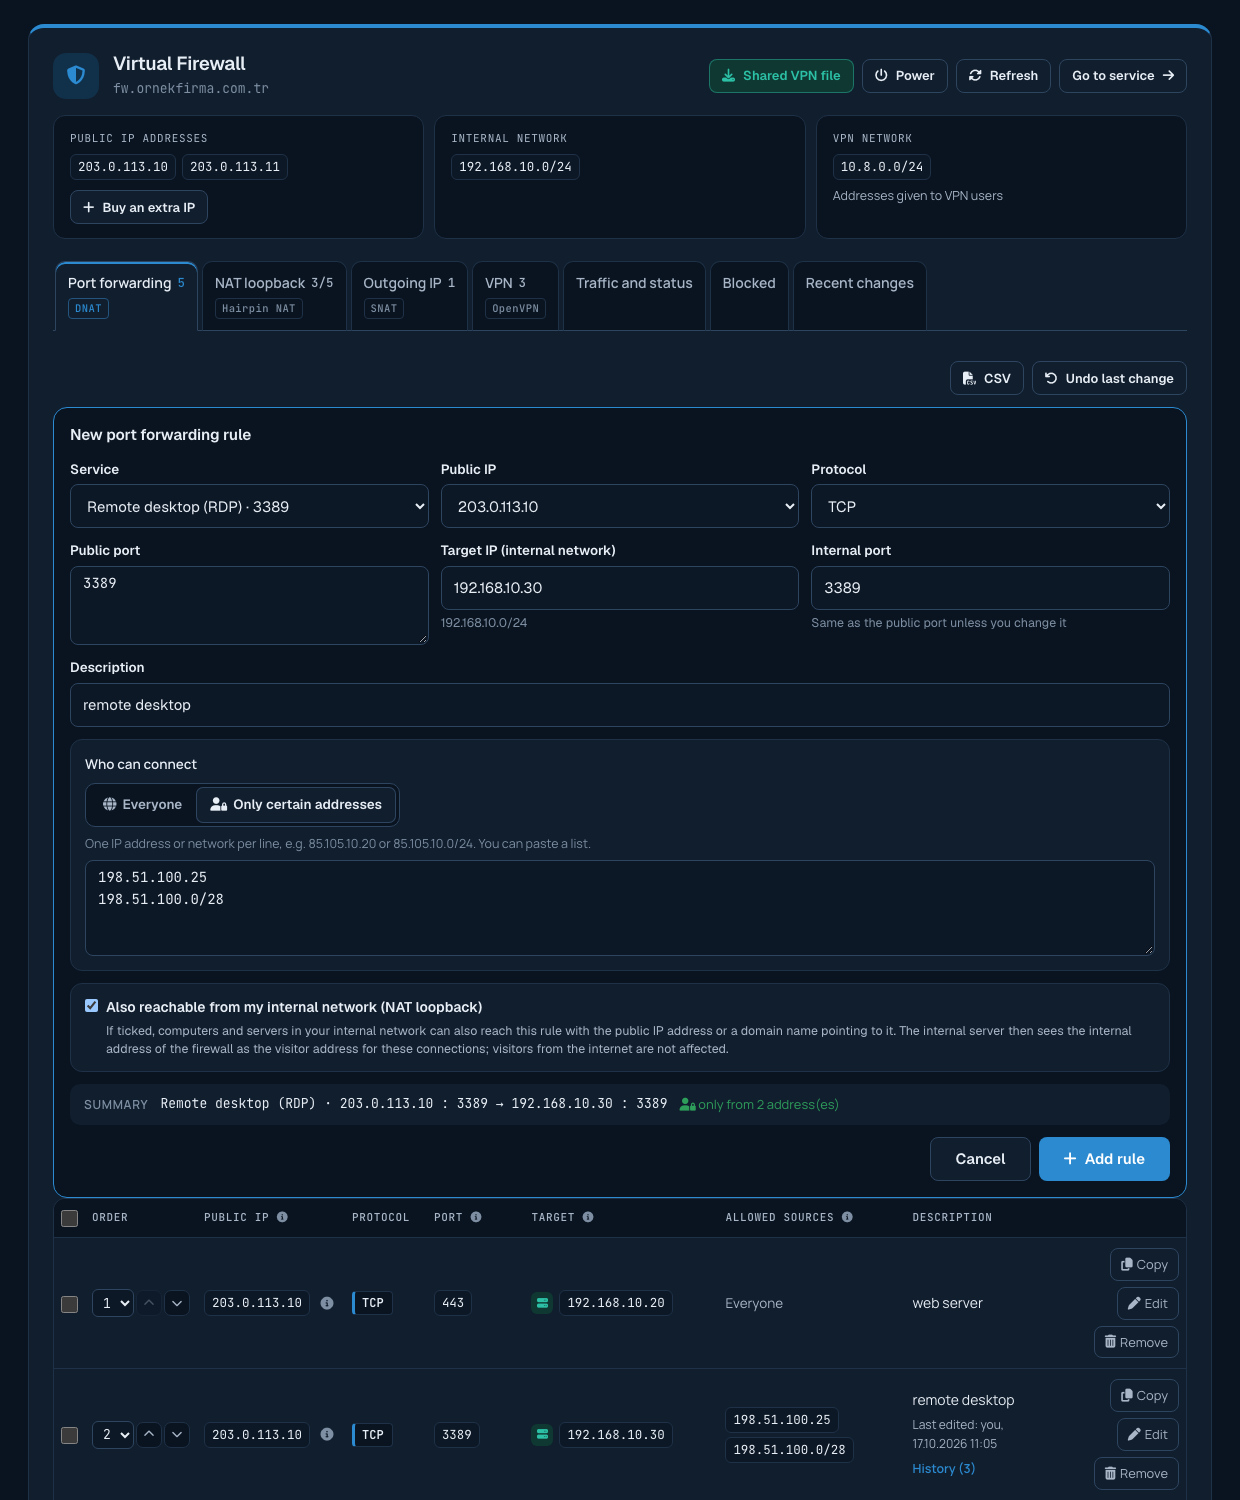Screen dimensions: 1240x1500
Task: Click the Add rule button
Action: [x=1104, y=1159]
